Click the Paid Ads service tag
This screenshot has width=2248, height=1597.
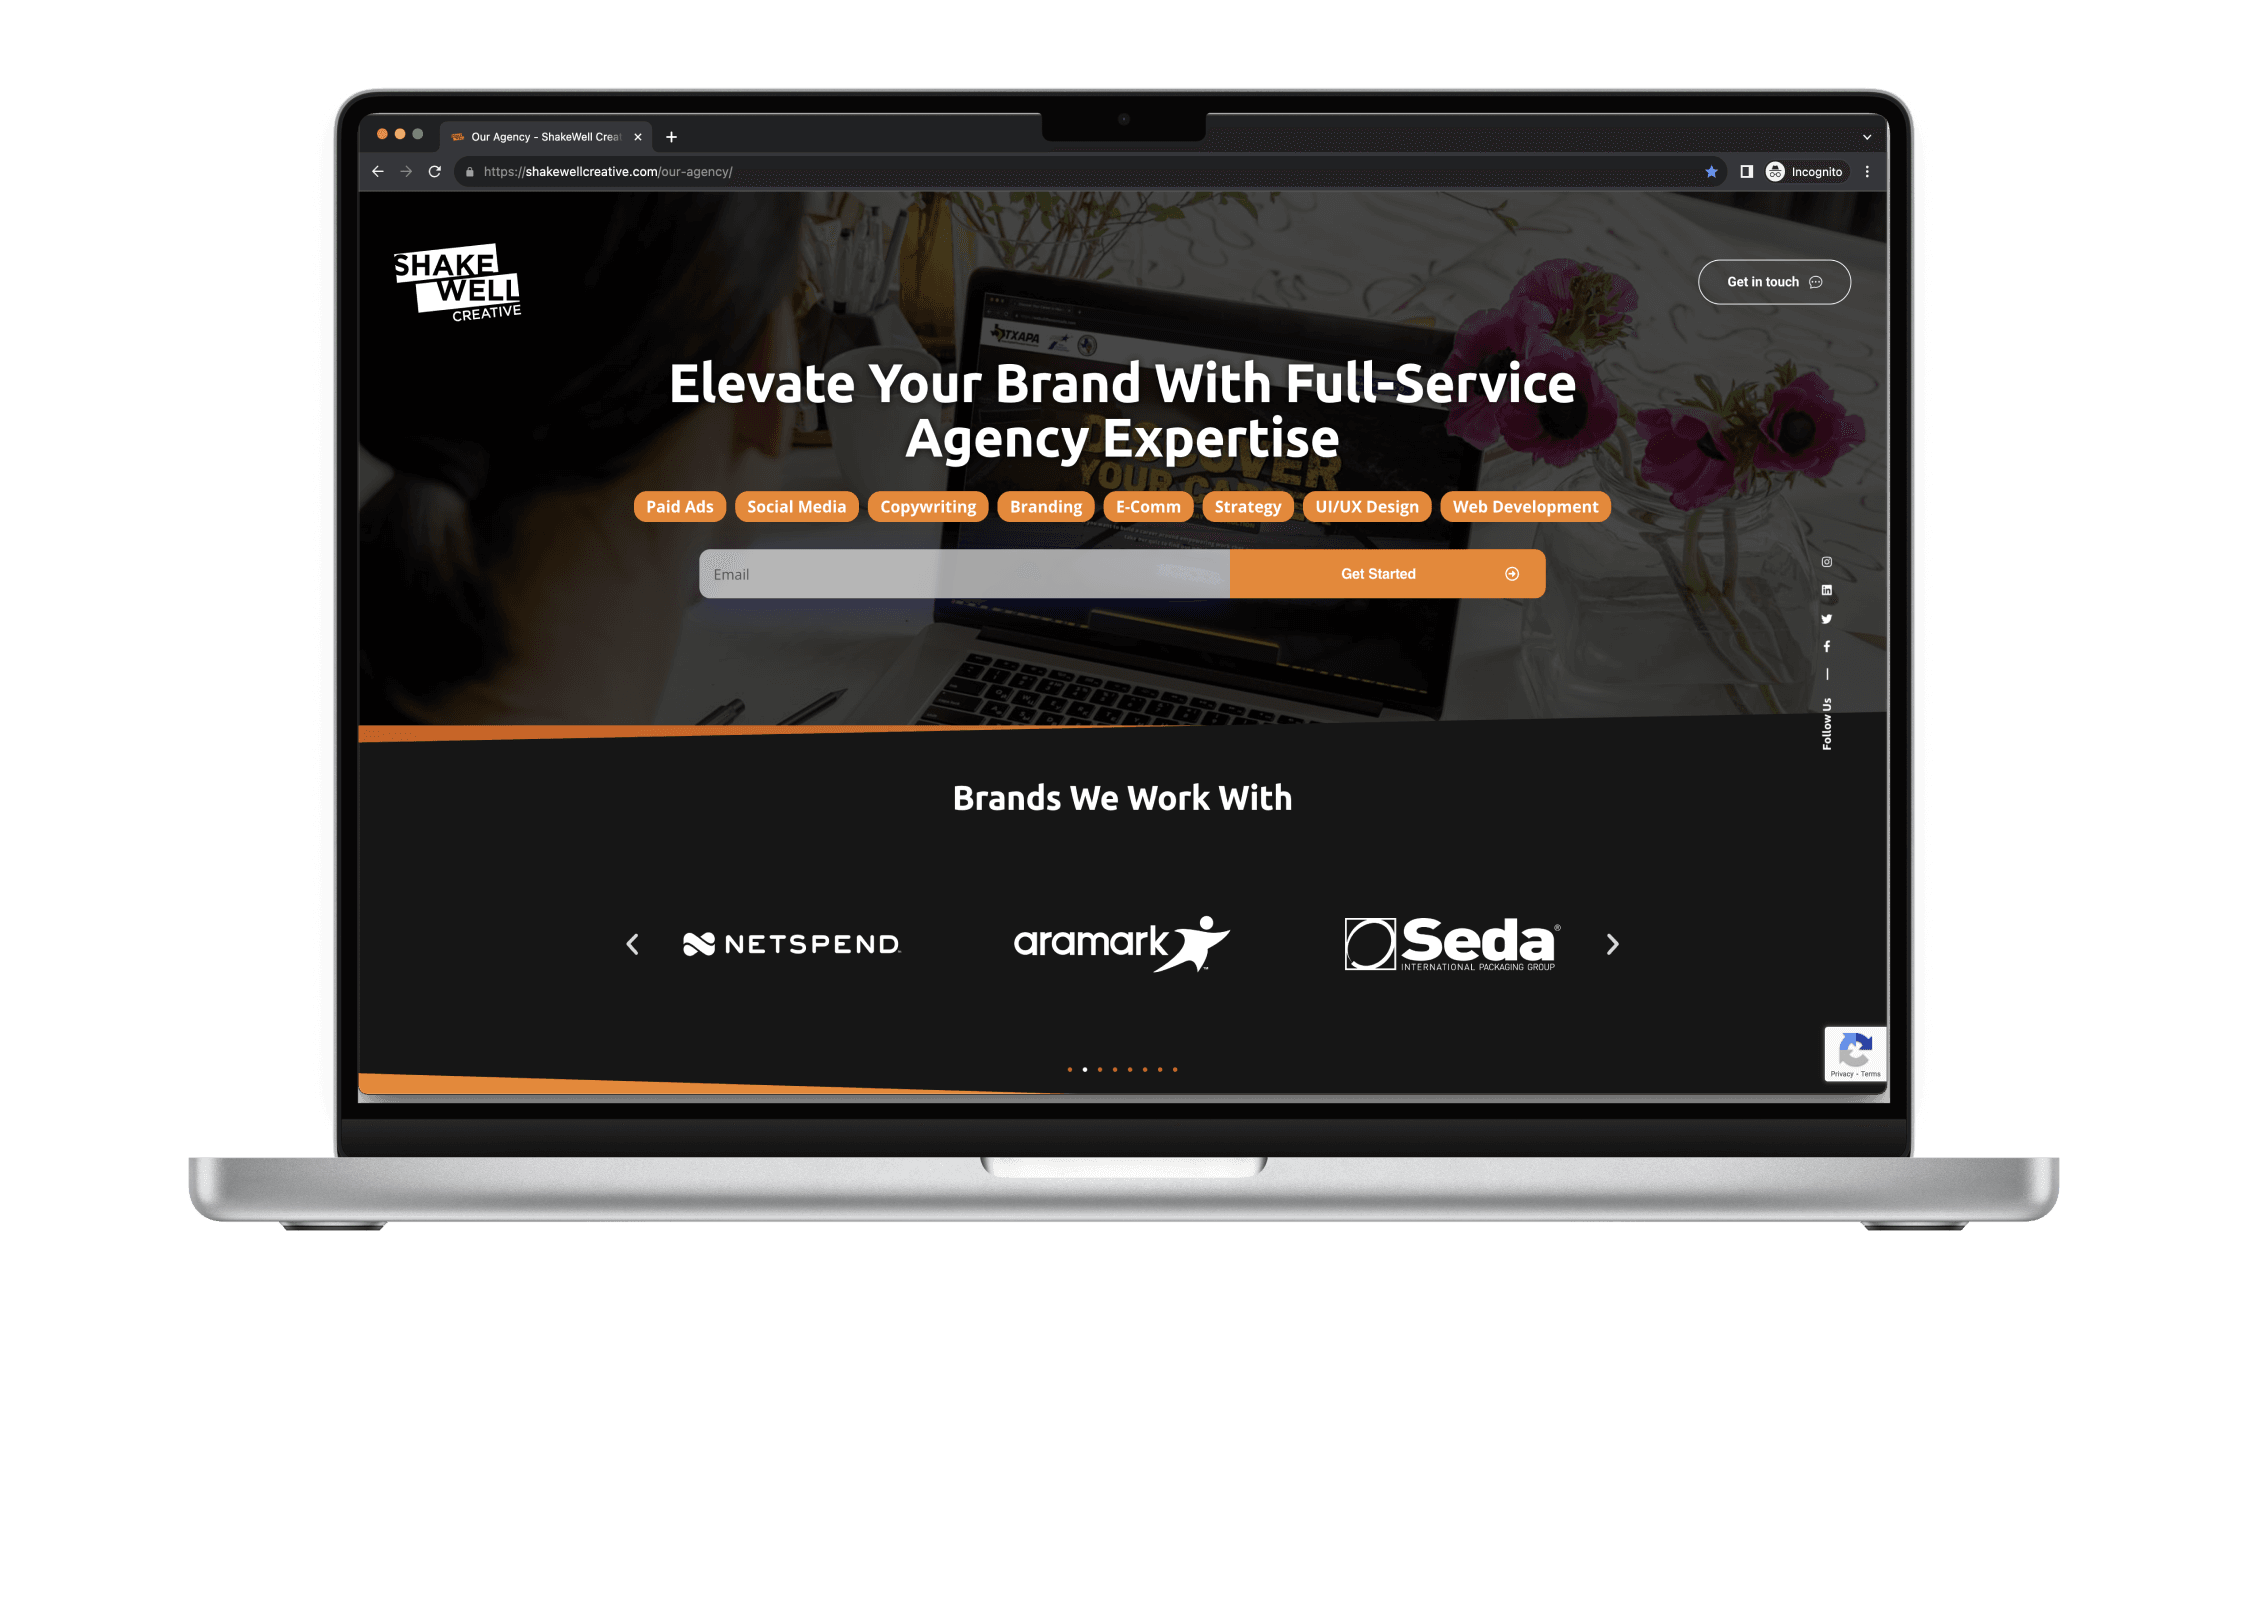[x=677, y=506]
